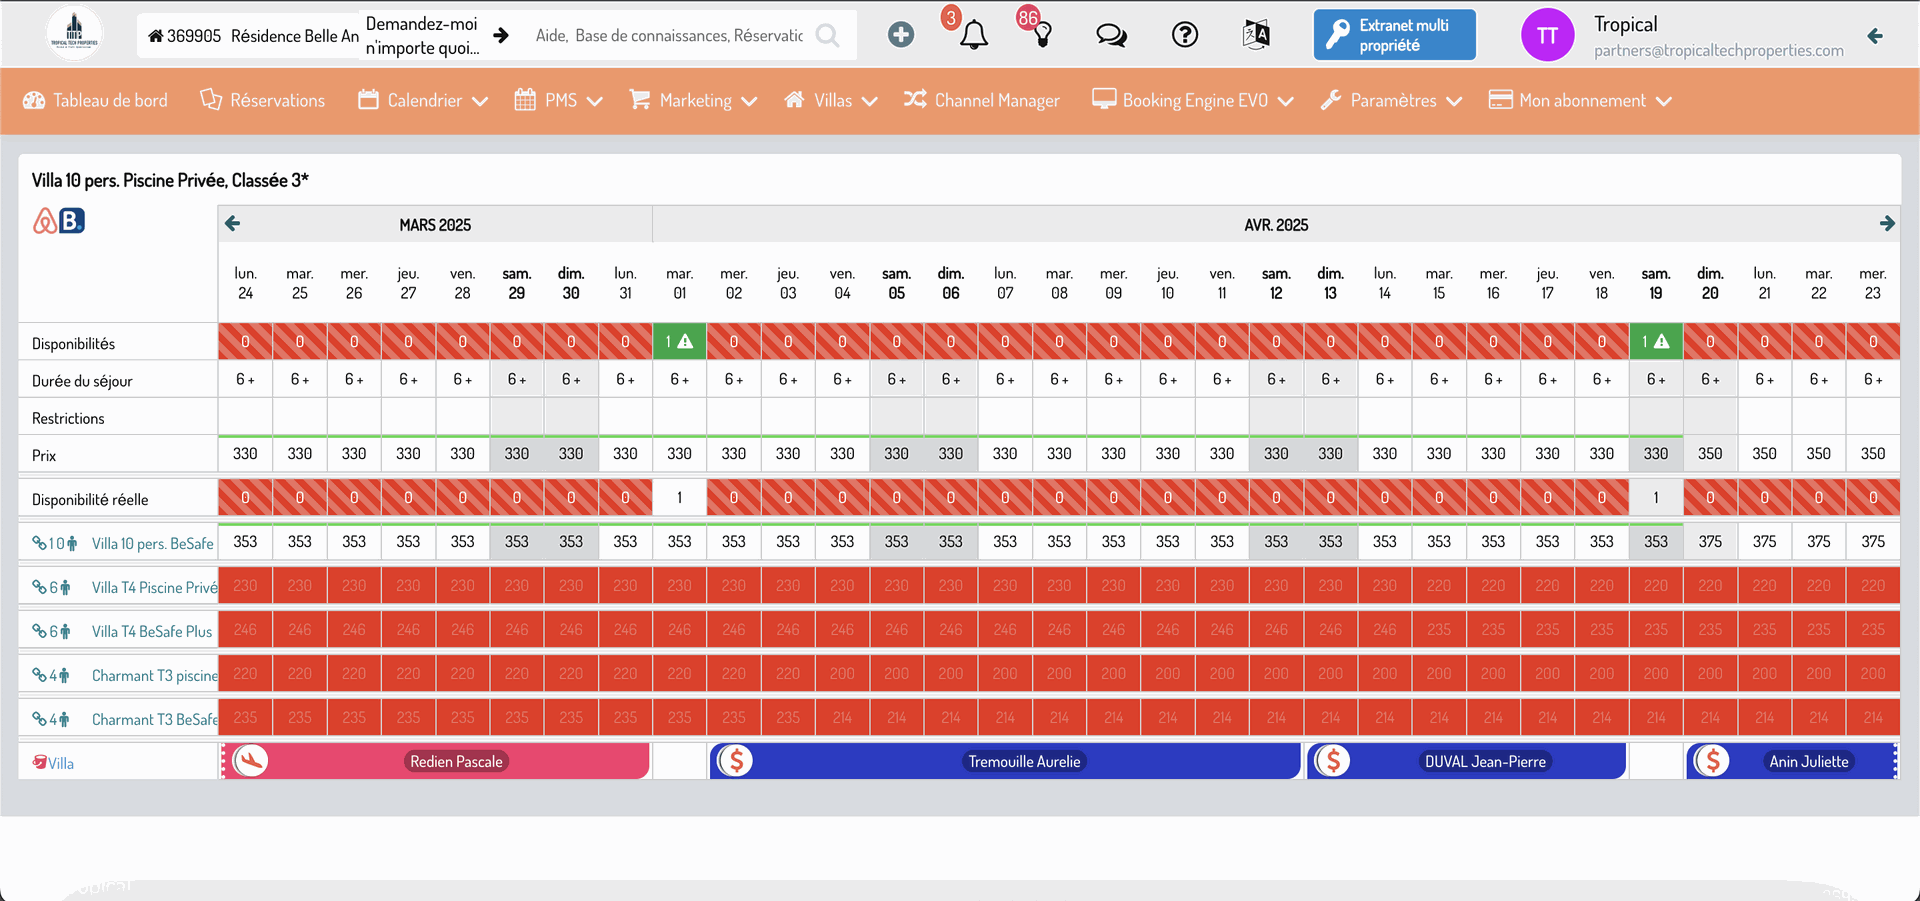Open the language translation icon

tap(1256, 36)
